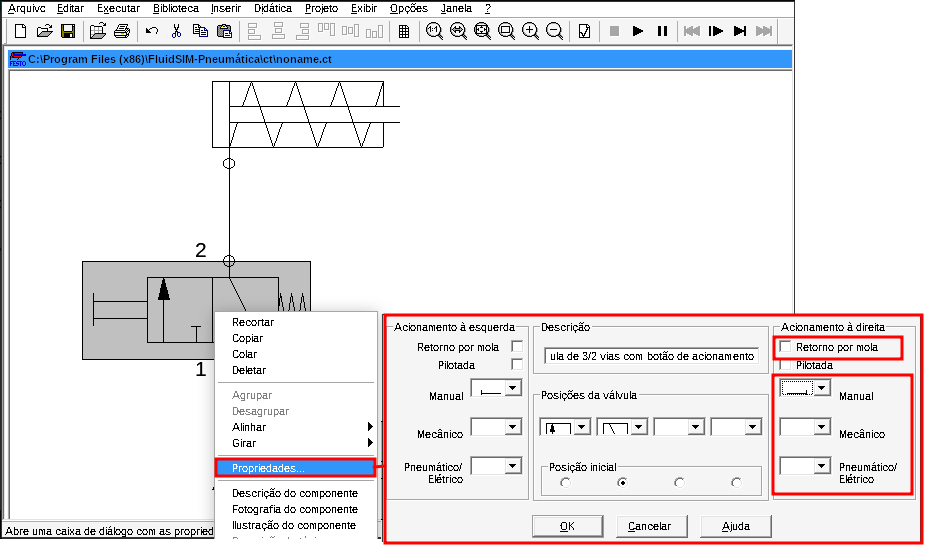Choose Fotografia do componente

(296, 509)
